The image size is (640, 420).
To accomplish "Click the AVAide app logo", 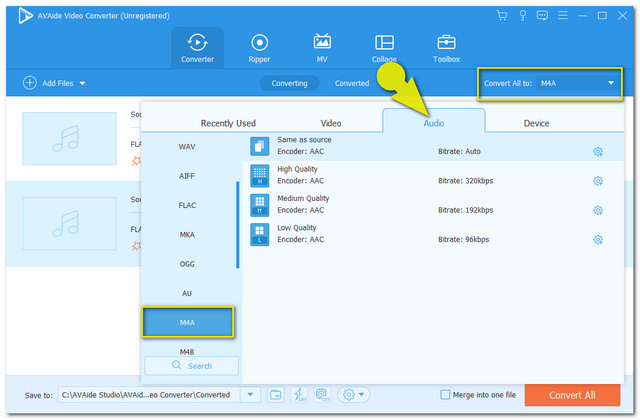I will 25,16.
